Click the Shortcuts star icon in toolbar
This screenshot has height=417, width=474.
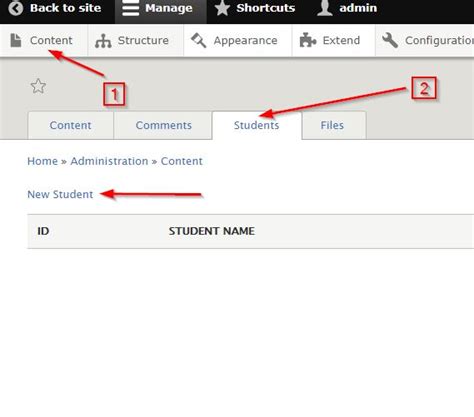click(222, 8)
